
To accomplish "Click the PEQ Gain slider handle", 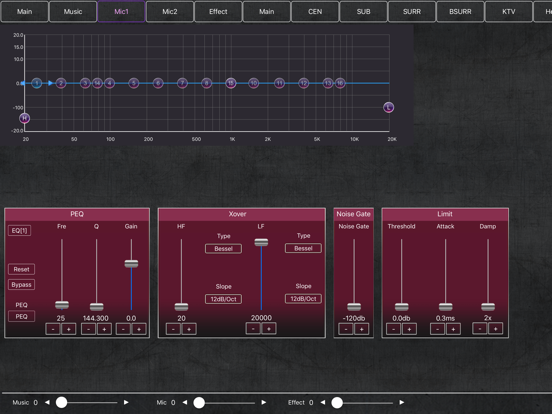I will coord(131,264).
